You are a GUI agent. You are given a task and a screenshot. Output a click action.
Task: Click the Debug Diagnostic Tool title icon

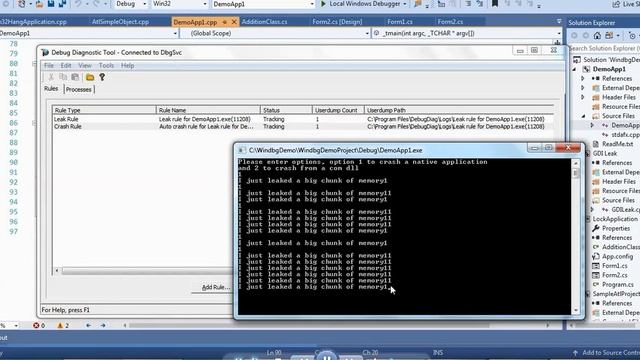pyautogui.click(x=45, y=52)
